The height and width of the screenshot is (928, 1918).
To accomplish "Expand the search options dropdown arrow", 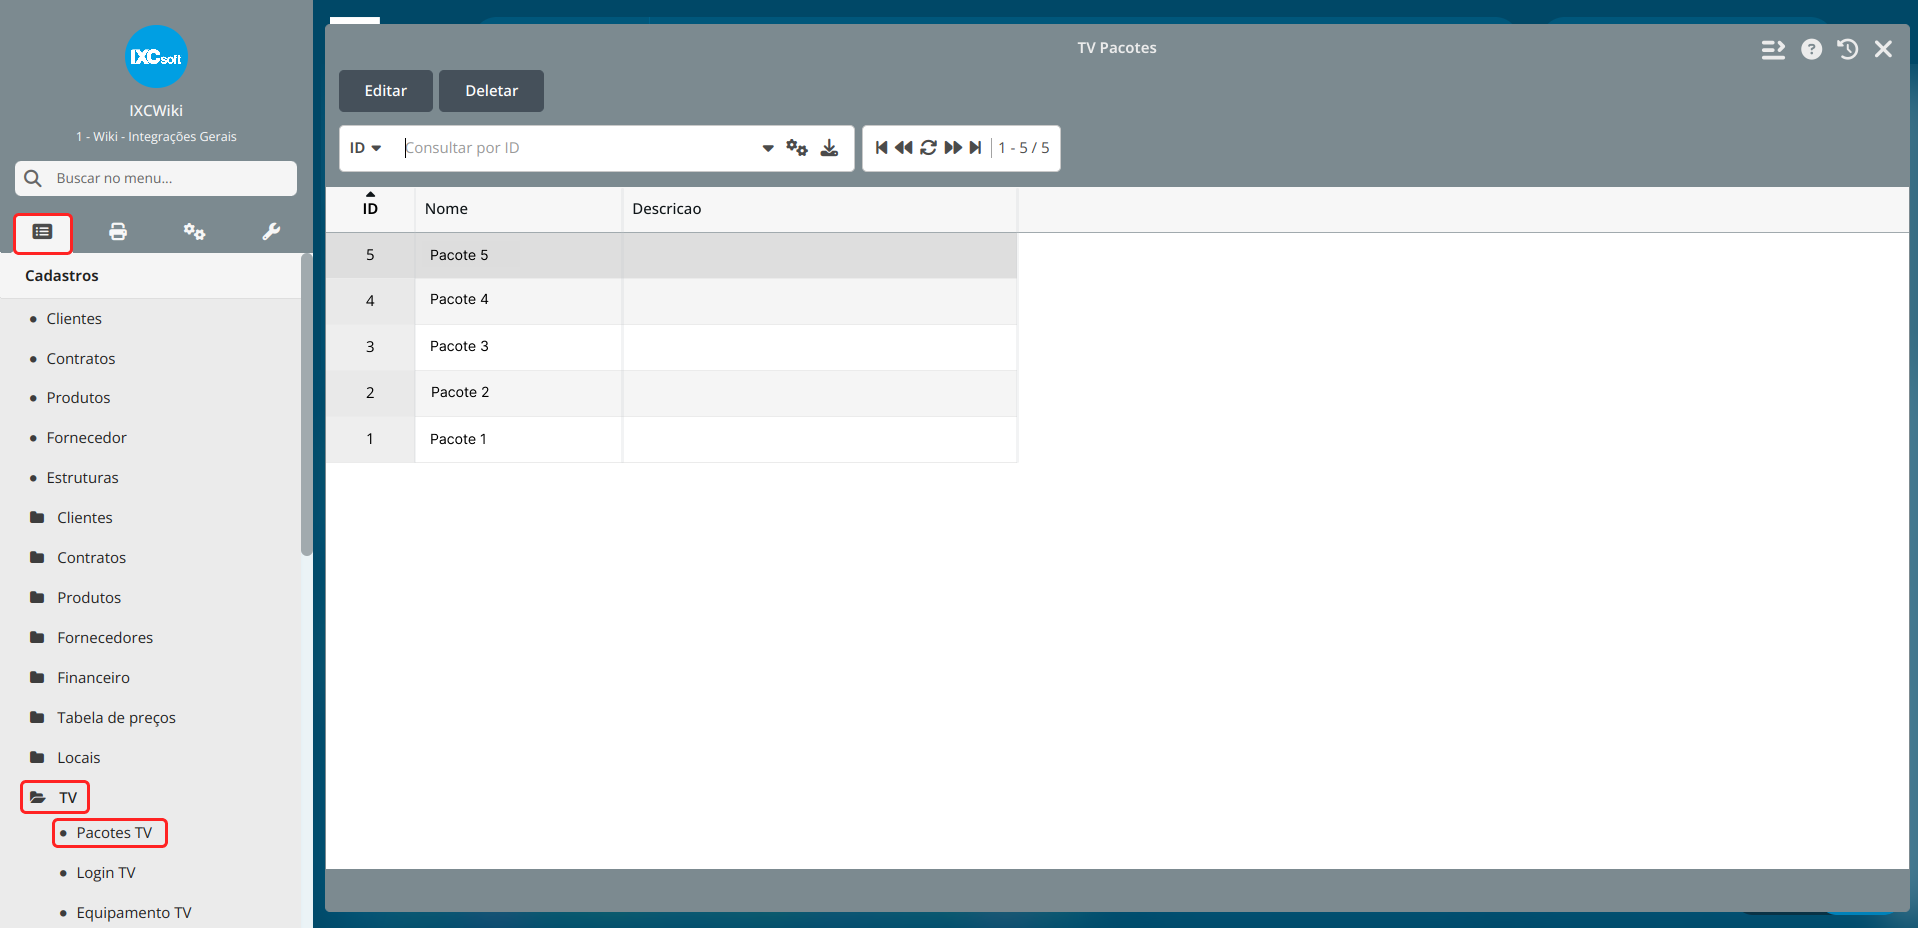I will tap(768, 148).
